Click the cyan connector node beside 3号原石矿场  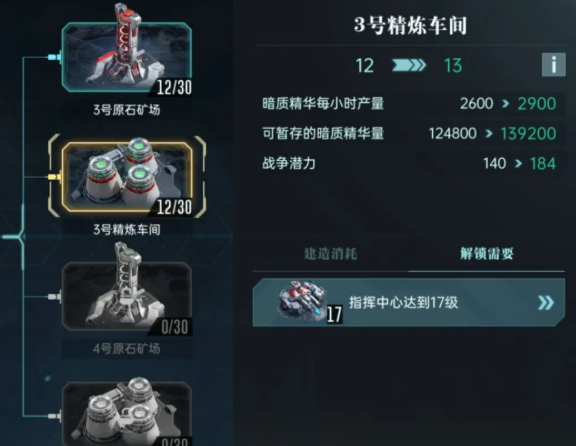(54, 57)
